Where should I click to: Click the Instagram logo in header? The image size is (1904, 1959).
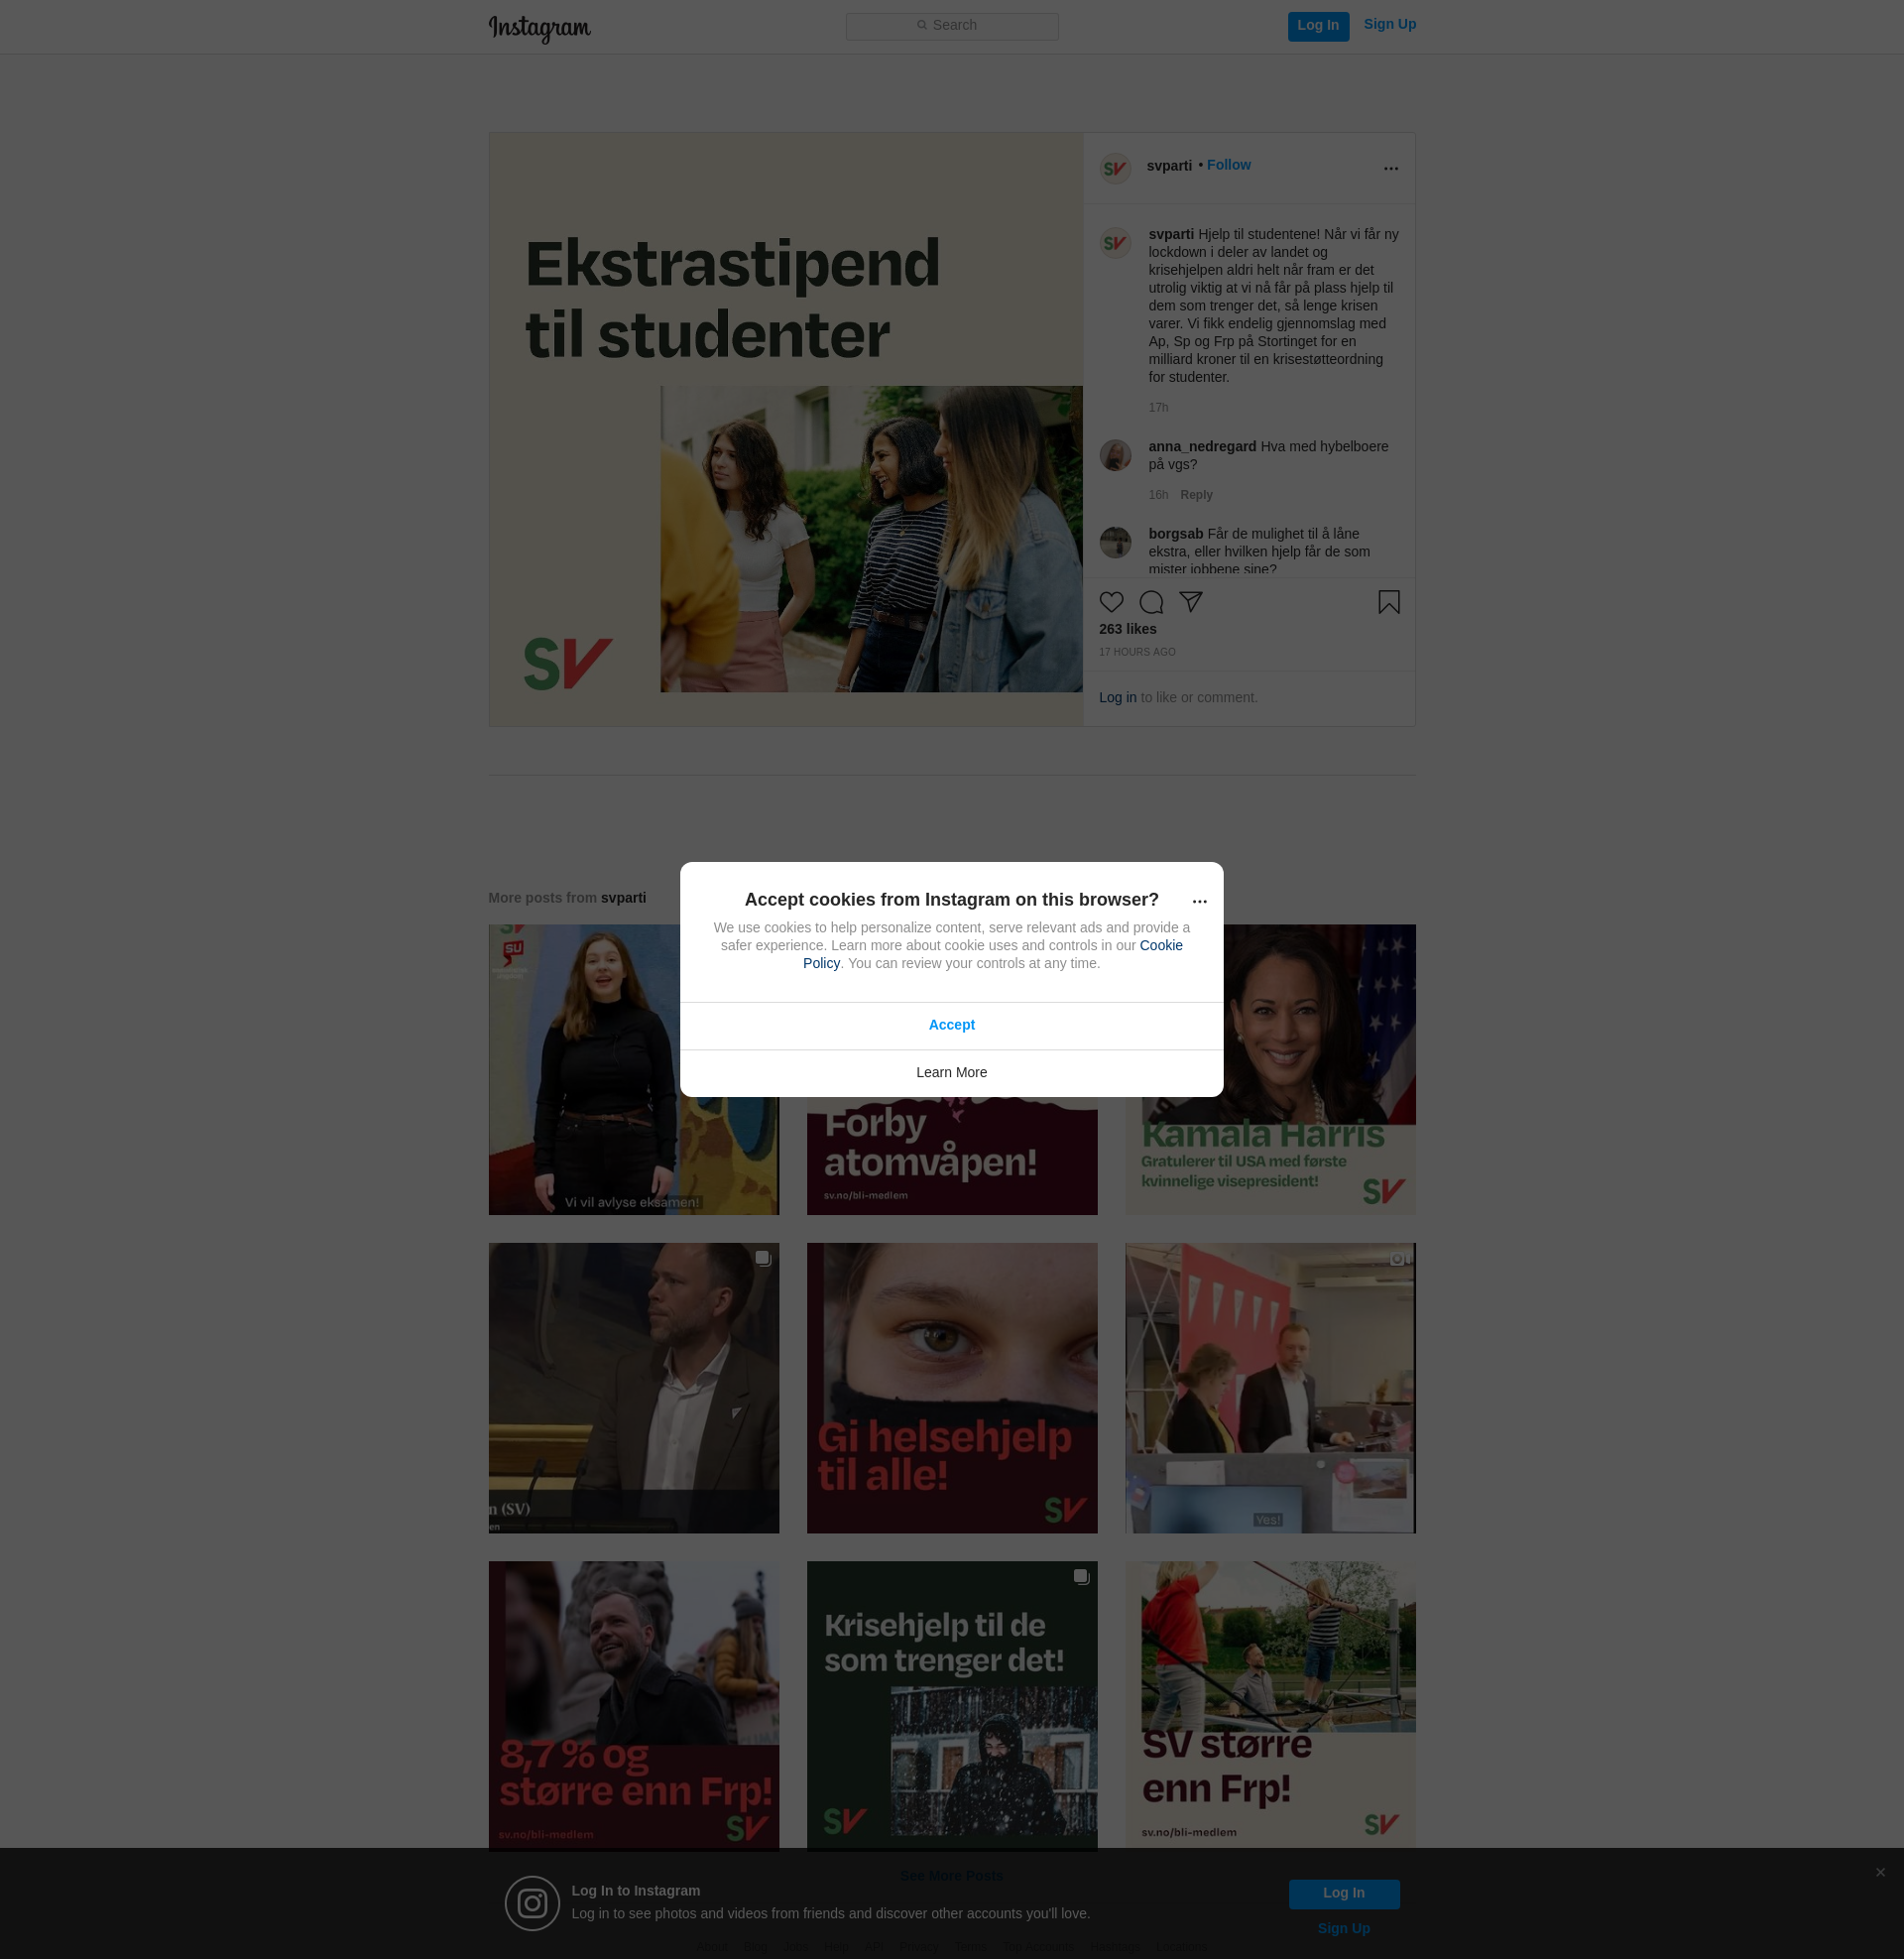coord(539,28)
